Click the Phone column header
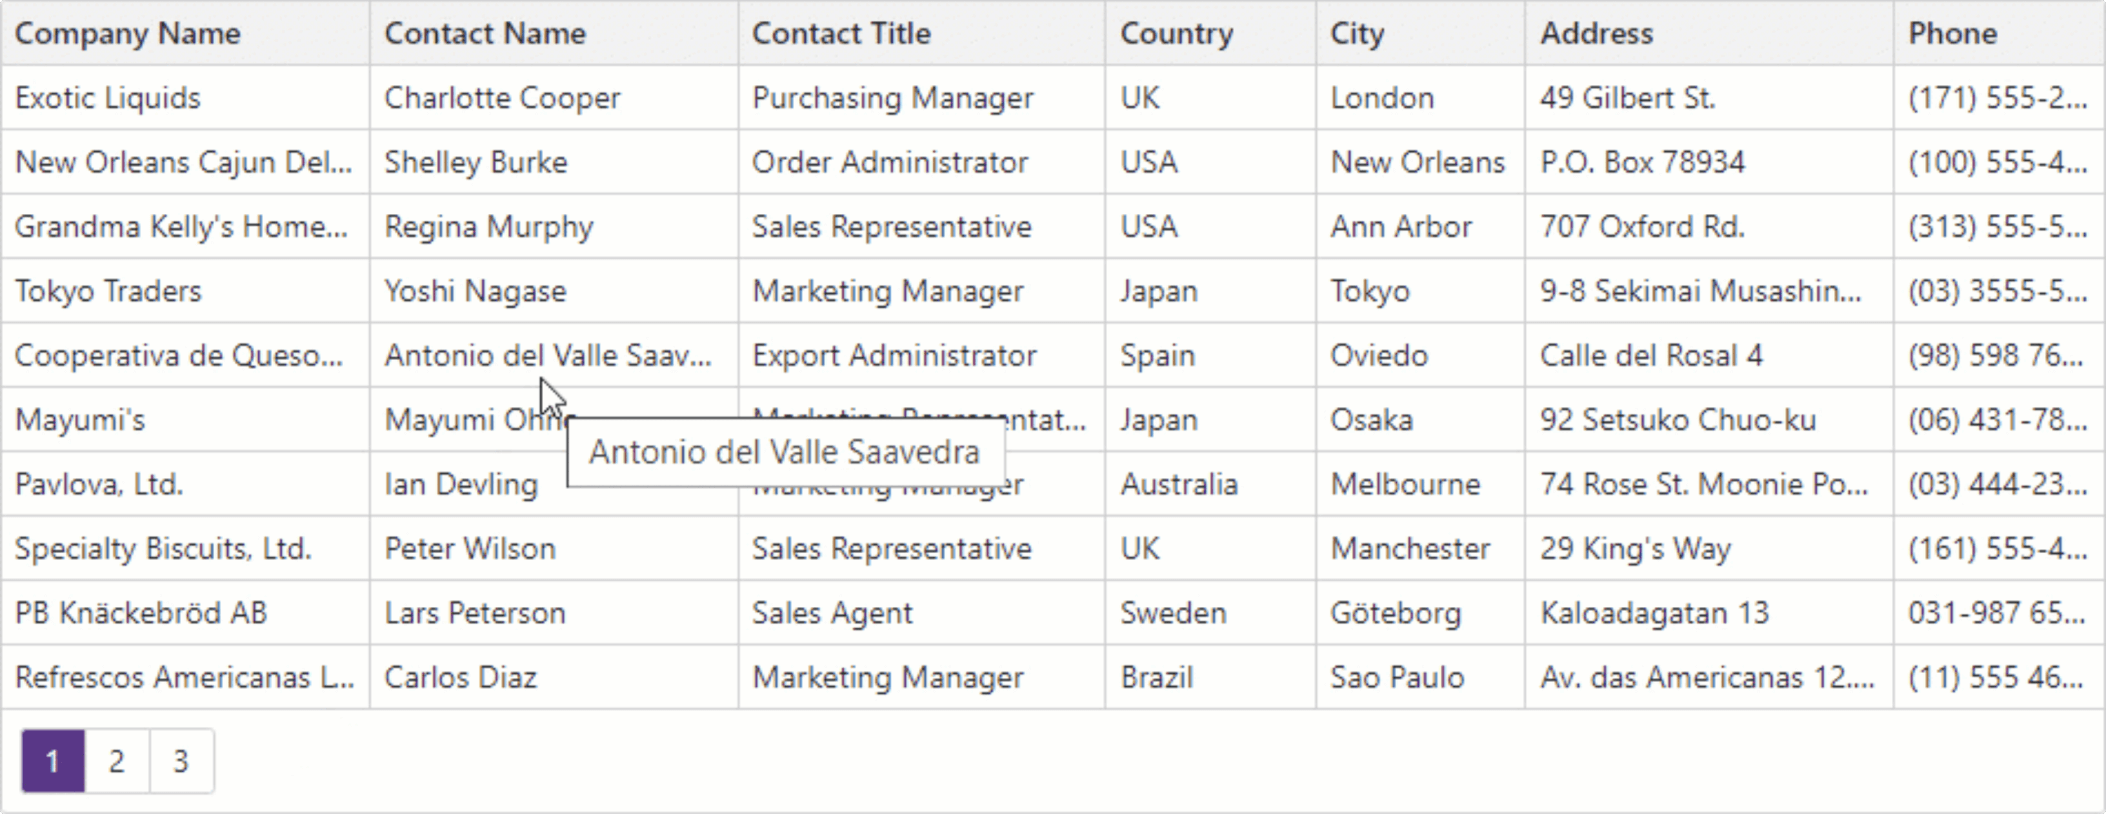 coord(1952,34)
